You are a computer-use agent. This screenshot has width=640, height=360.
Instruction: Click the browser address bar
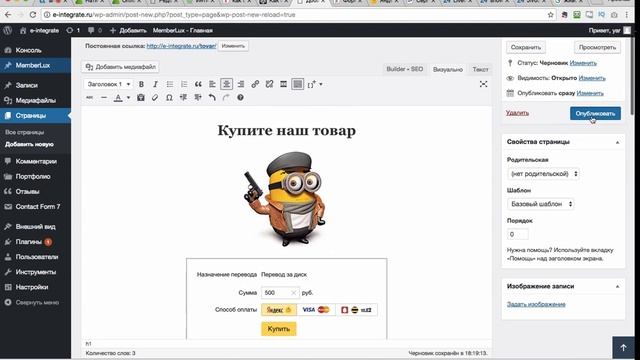point(298,15)
